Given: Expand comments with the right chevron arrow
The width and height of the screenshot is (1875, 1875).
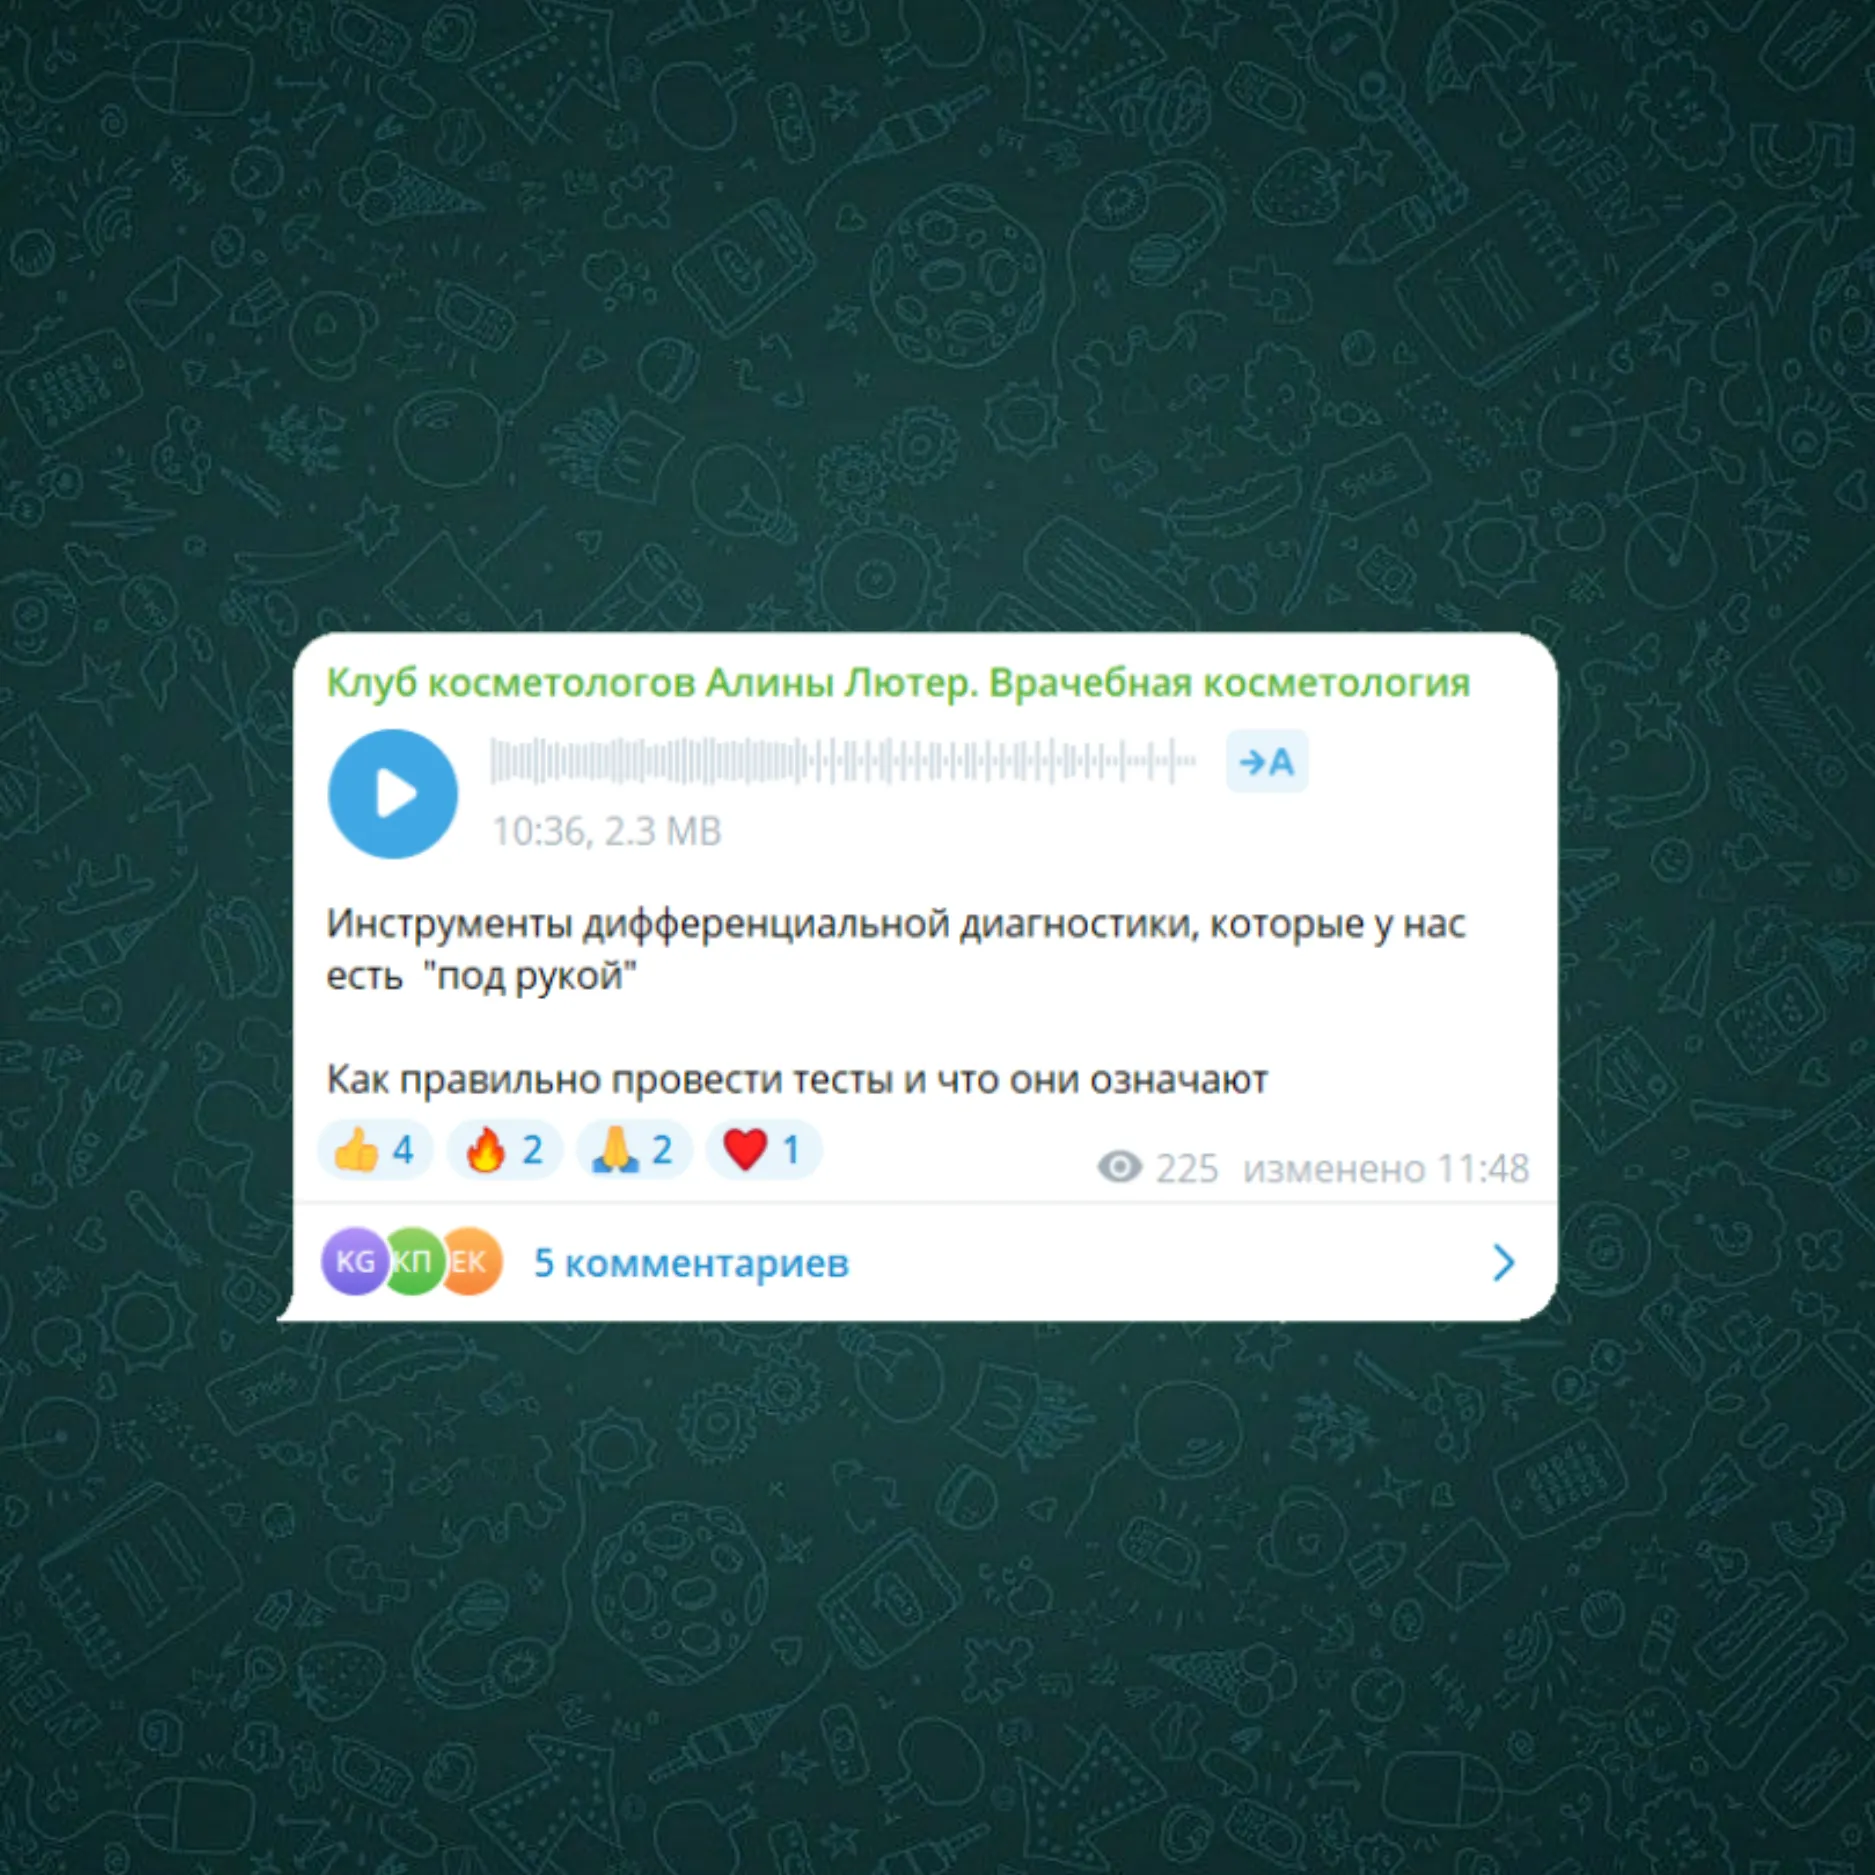Looking at the screenshot, I should click(x=1503, y=1263).
